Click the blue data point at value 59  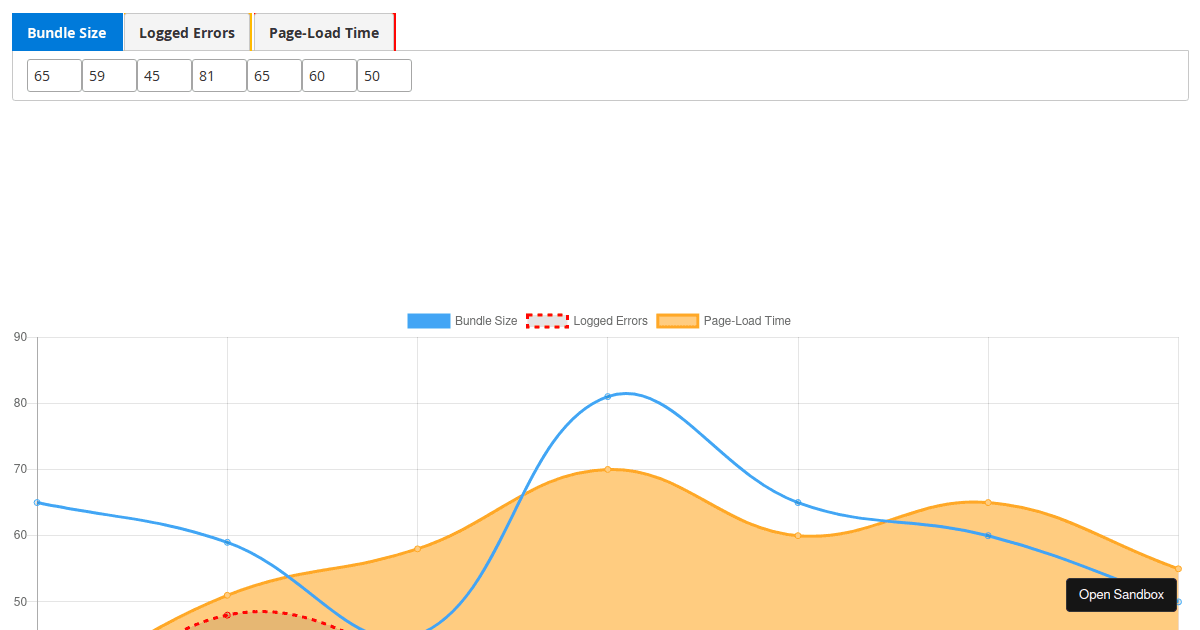tap(227, 542)
